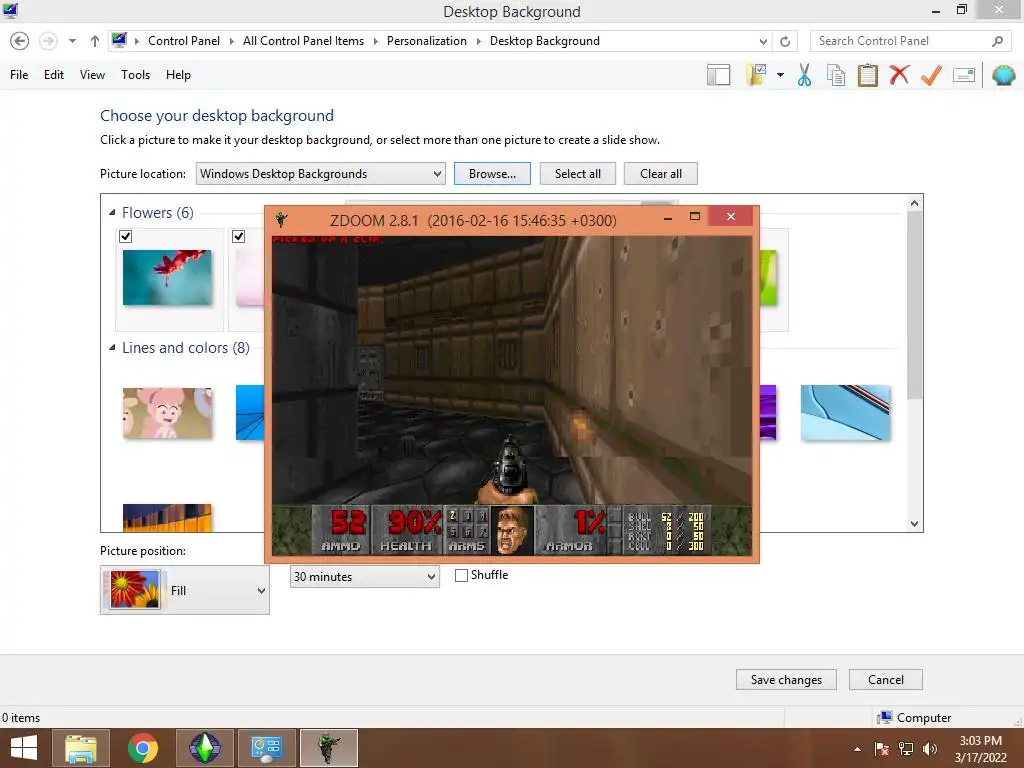Viewport: 1024px width, 768px height.
Task: Click the Browse... button
Action: [x=492, y=174]
